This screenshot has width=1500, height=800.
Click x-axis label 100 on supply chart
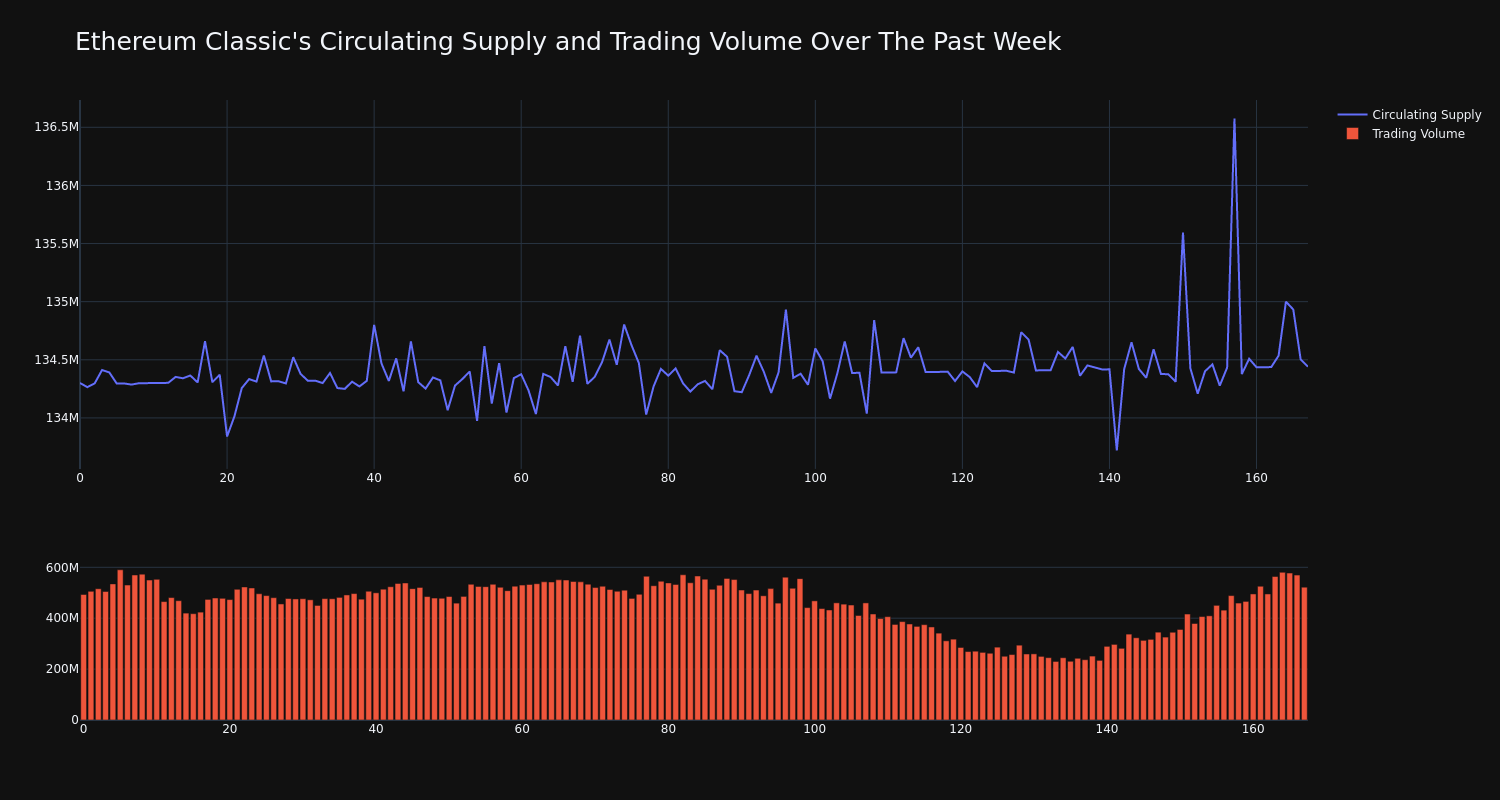click(x=815, y=478)
